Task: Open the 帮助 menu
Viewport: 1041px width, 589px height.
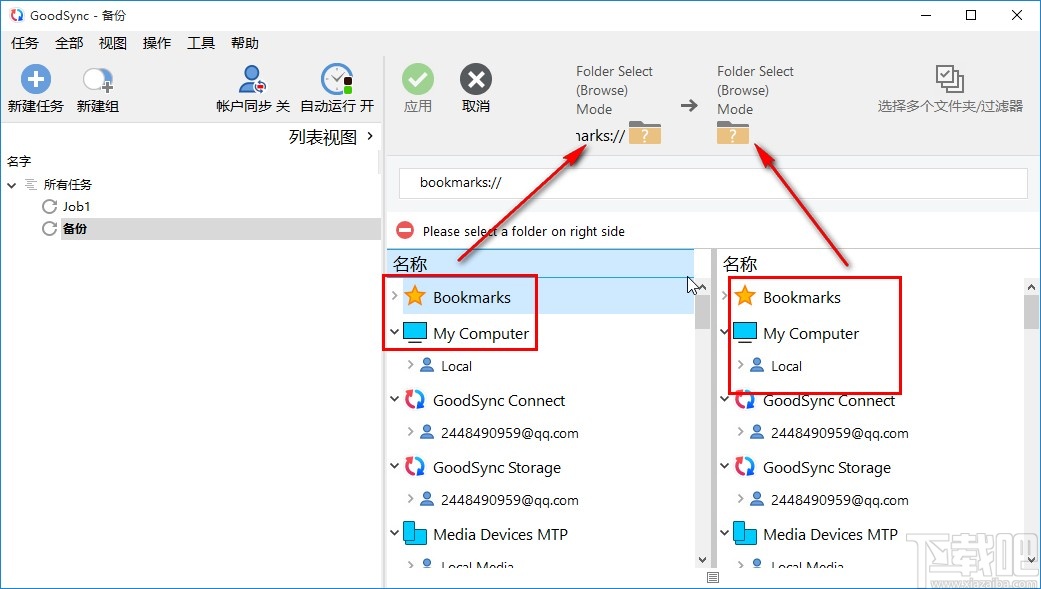Action: click(244, 43)
